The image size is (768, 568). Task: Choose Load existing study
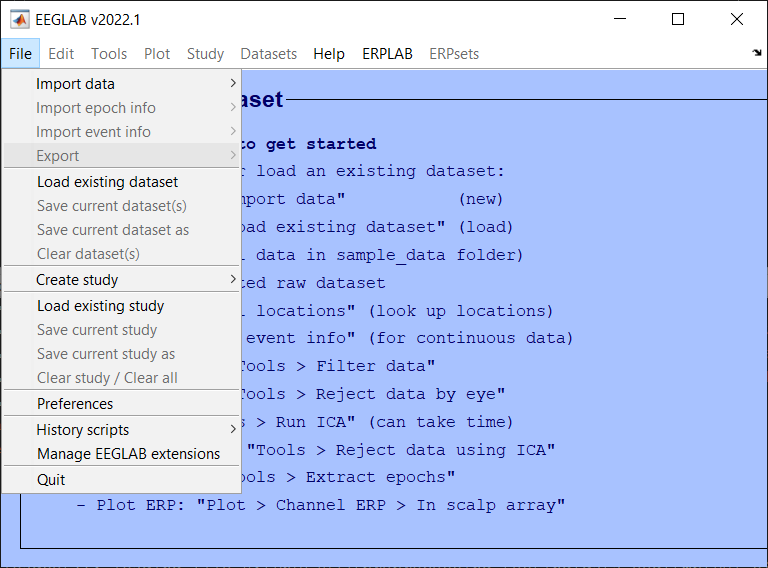pos(100,306)
